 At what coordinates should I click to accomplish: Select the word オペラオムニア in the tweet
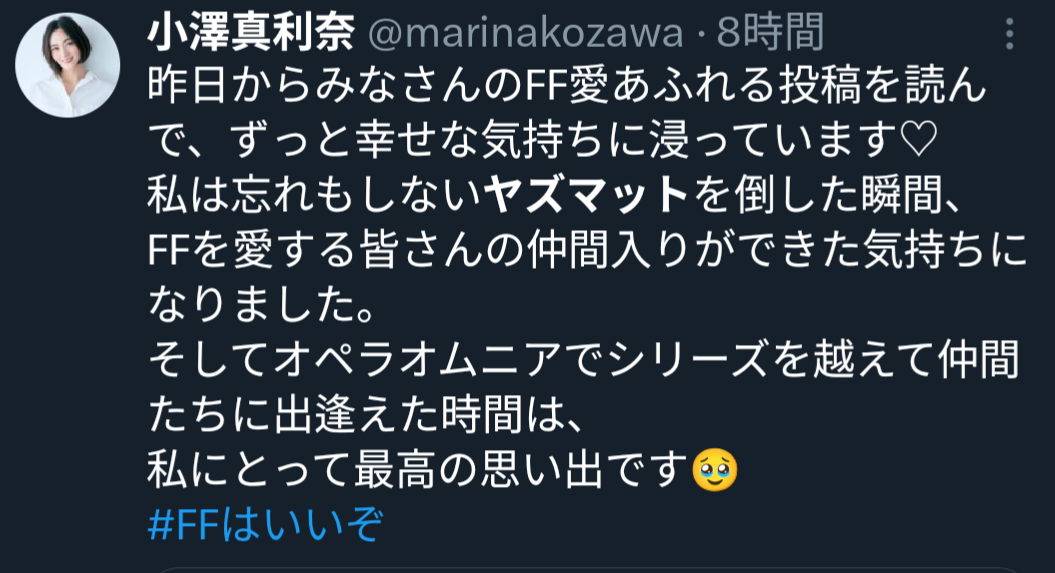point(417,360)
